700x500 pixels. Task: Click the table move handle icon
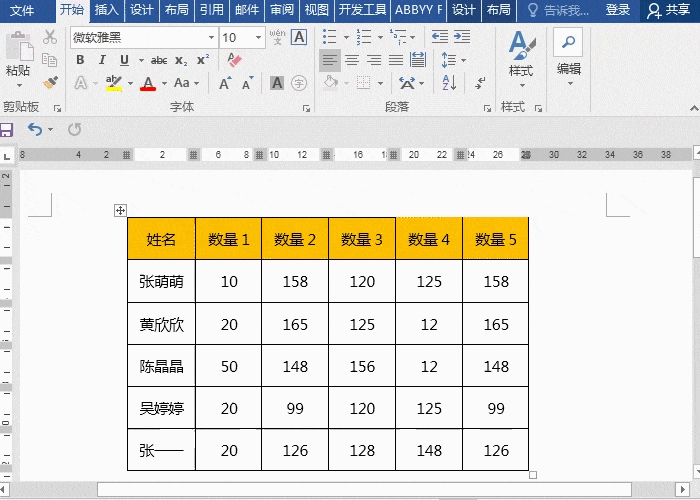click(121, 210)
